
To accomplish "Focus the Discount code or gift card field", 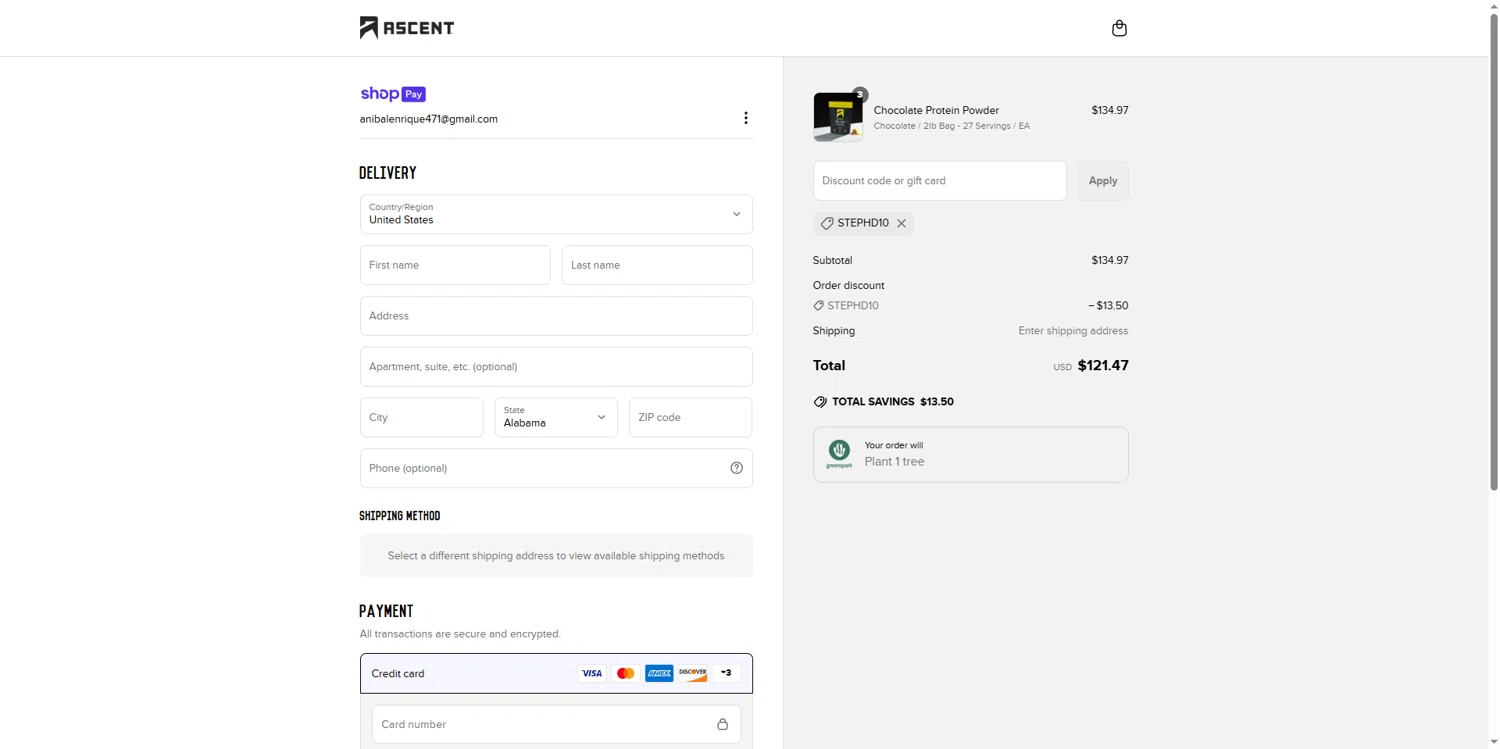I will pyautogui.click(x=940, y=181).
